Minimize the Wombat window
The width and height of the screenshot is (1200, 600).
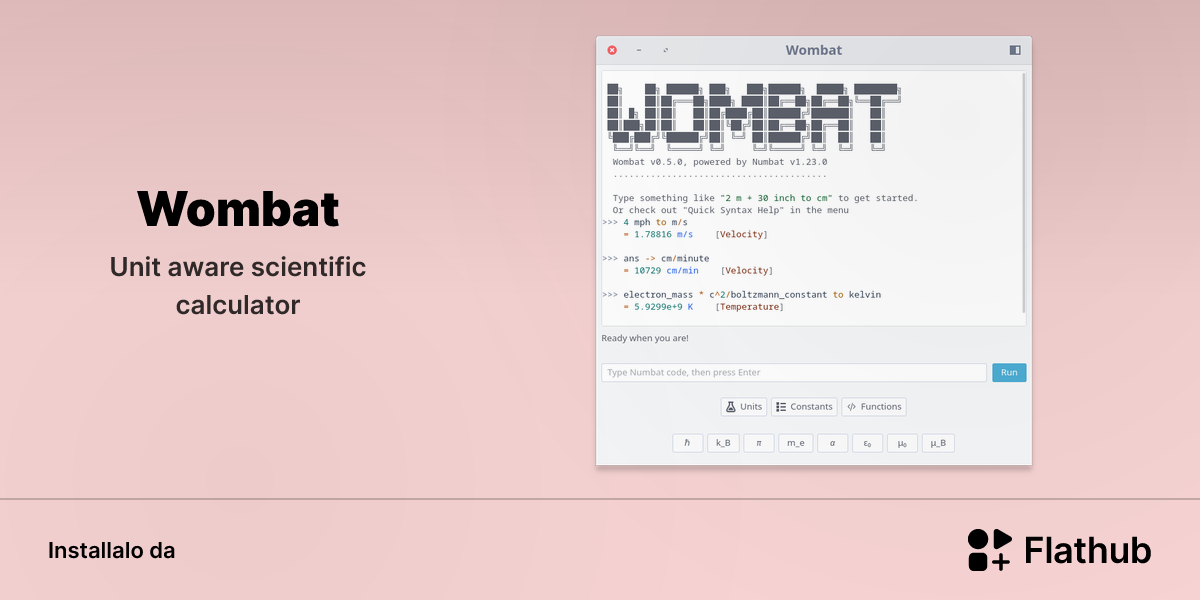639,50
